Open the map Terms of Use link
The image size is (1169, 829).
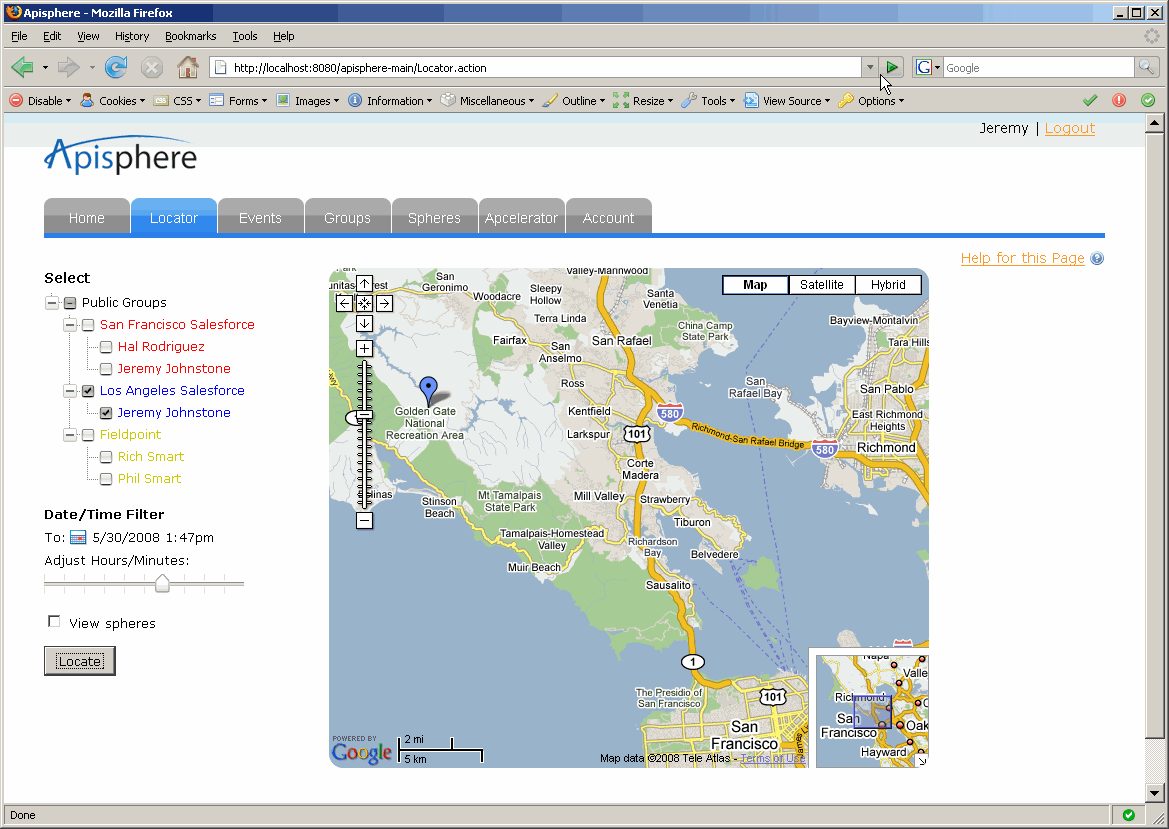coord(772,759)
